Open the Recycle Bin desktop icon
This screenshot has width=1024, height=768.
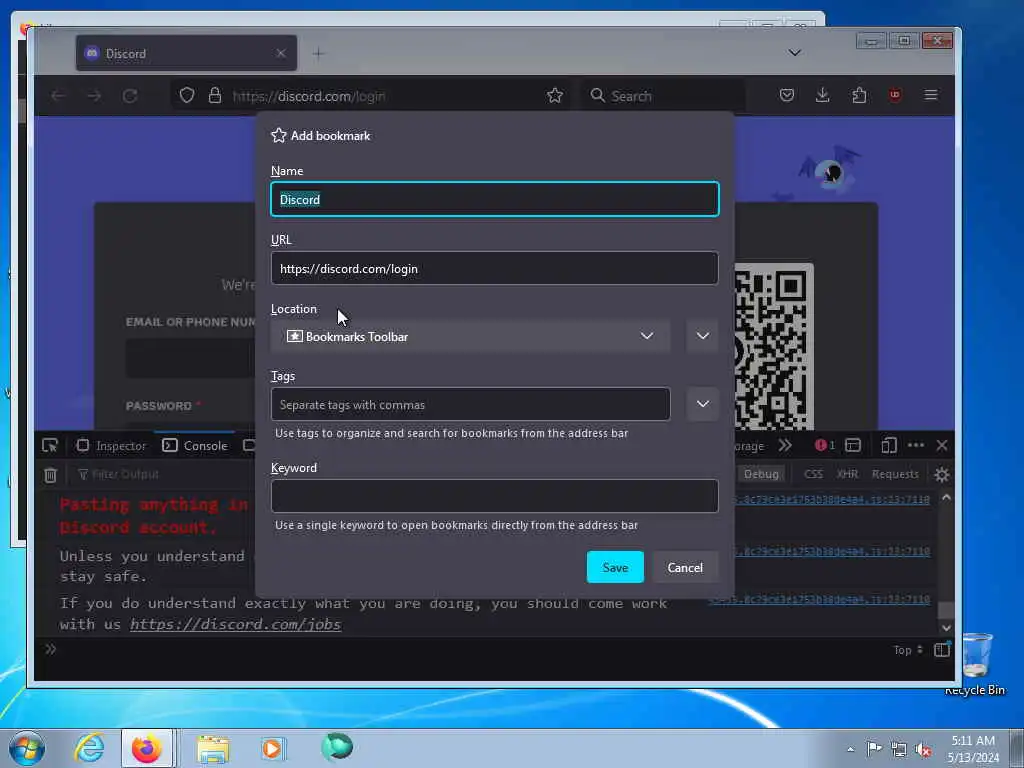click(975, 663)
